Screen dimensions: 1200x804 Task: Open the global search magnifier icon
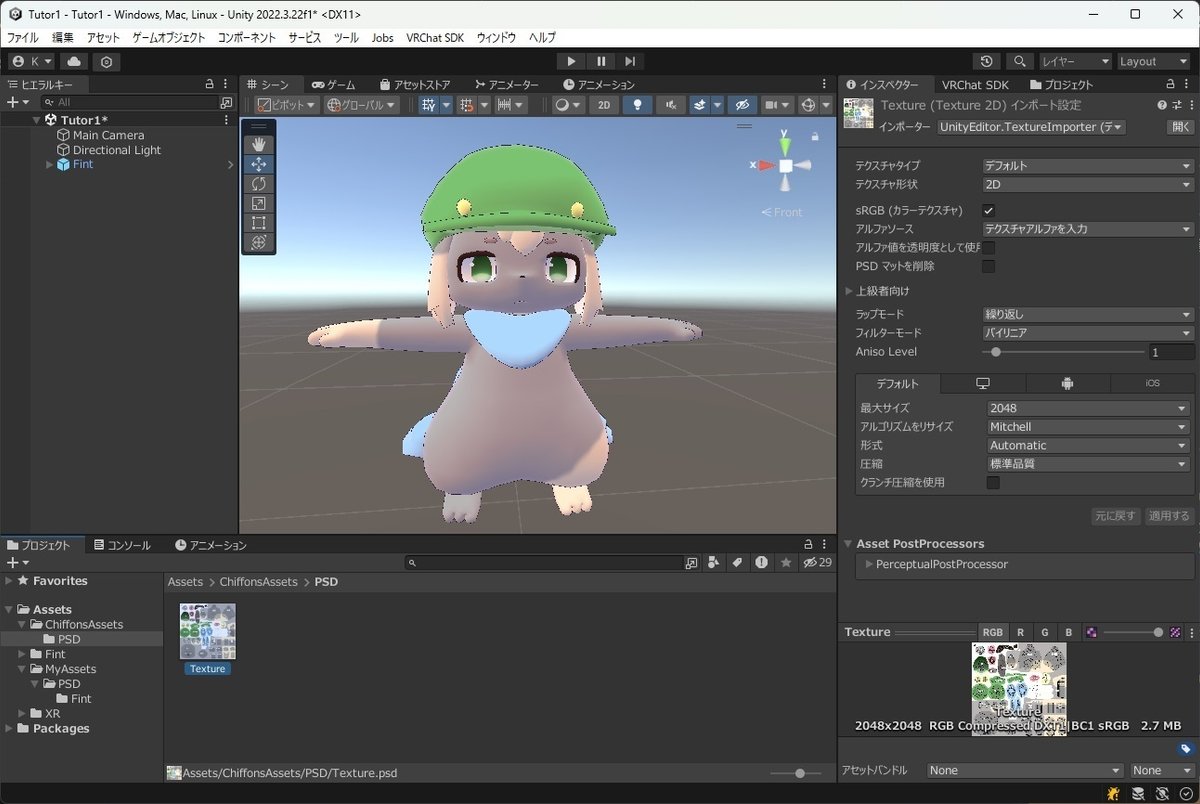click(x=1019, y=61)
